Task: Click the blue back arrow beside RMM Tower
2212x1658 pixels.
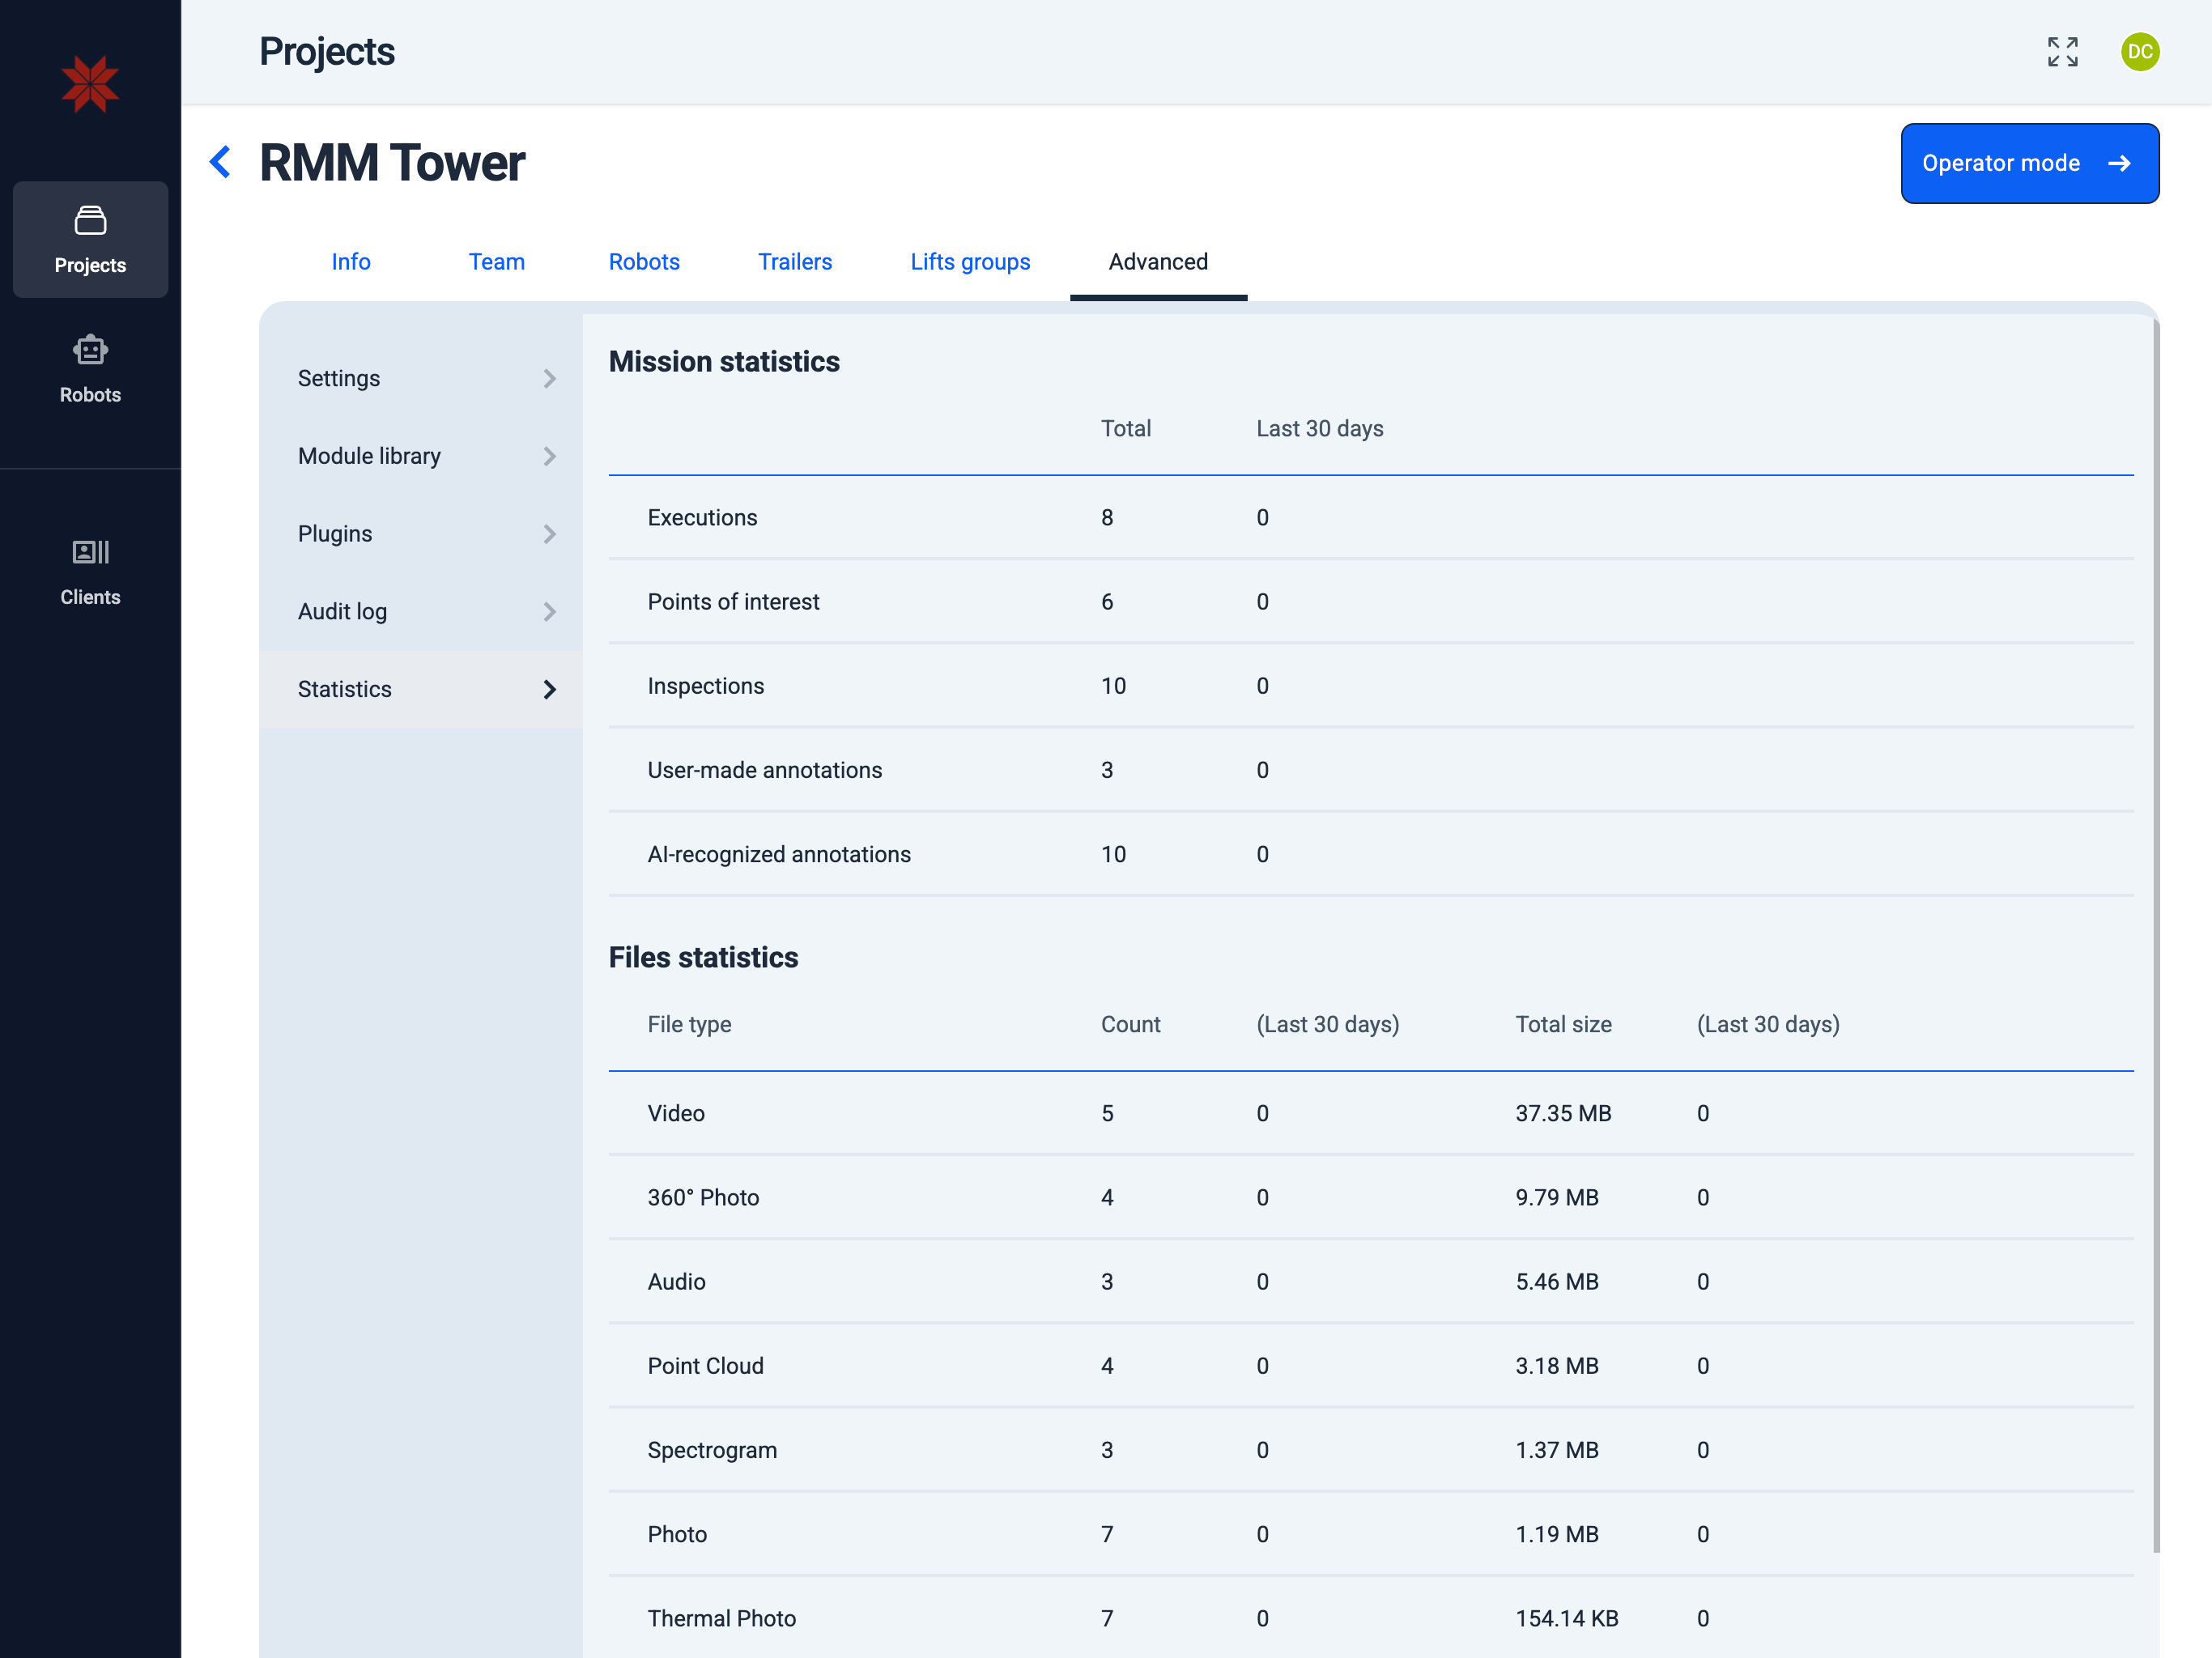Action: (221, 162)
